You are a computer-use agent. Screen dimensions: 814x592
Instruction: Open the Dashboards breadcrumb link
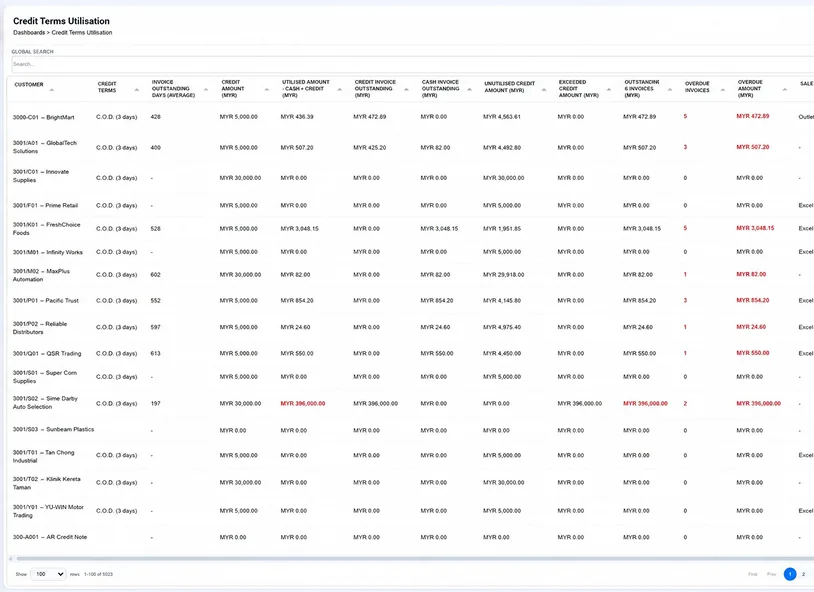click(29, 33)
